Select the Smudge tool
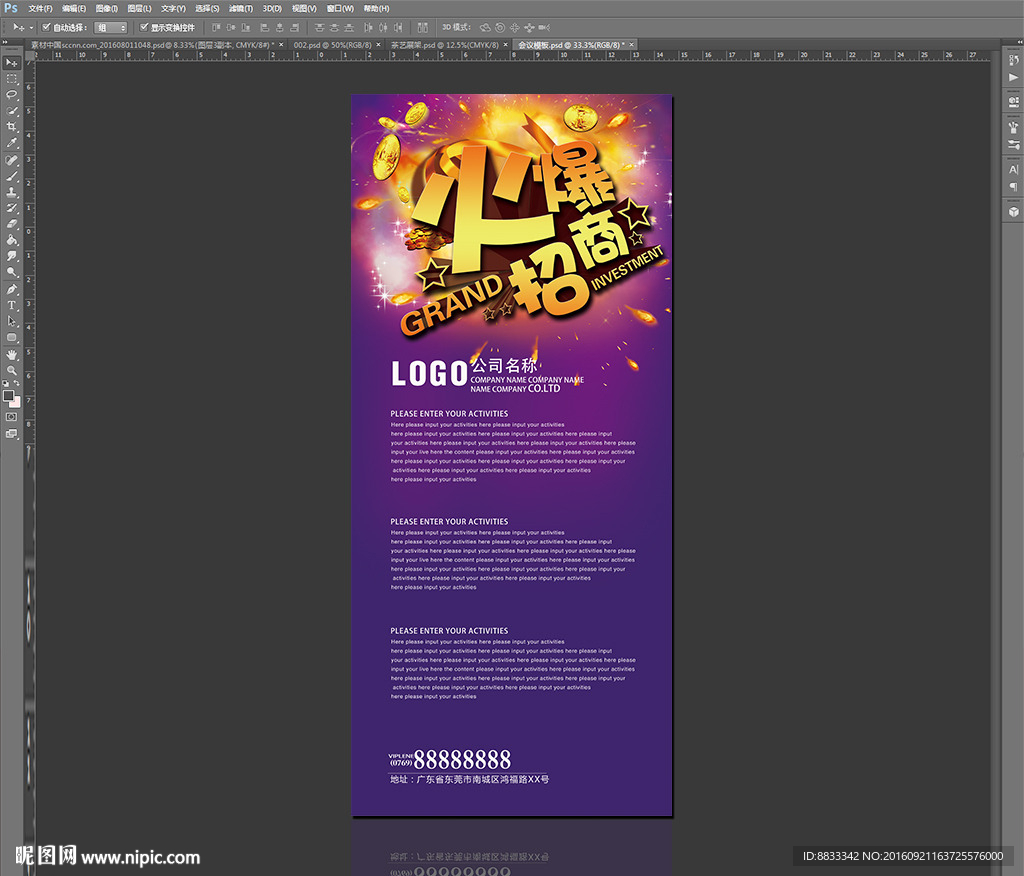This screenshot has height=876, width=1024. 12,256
